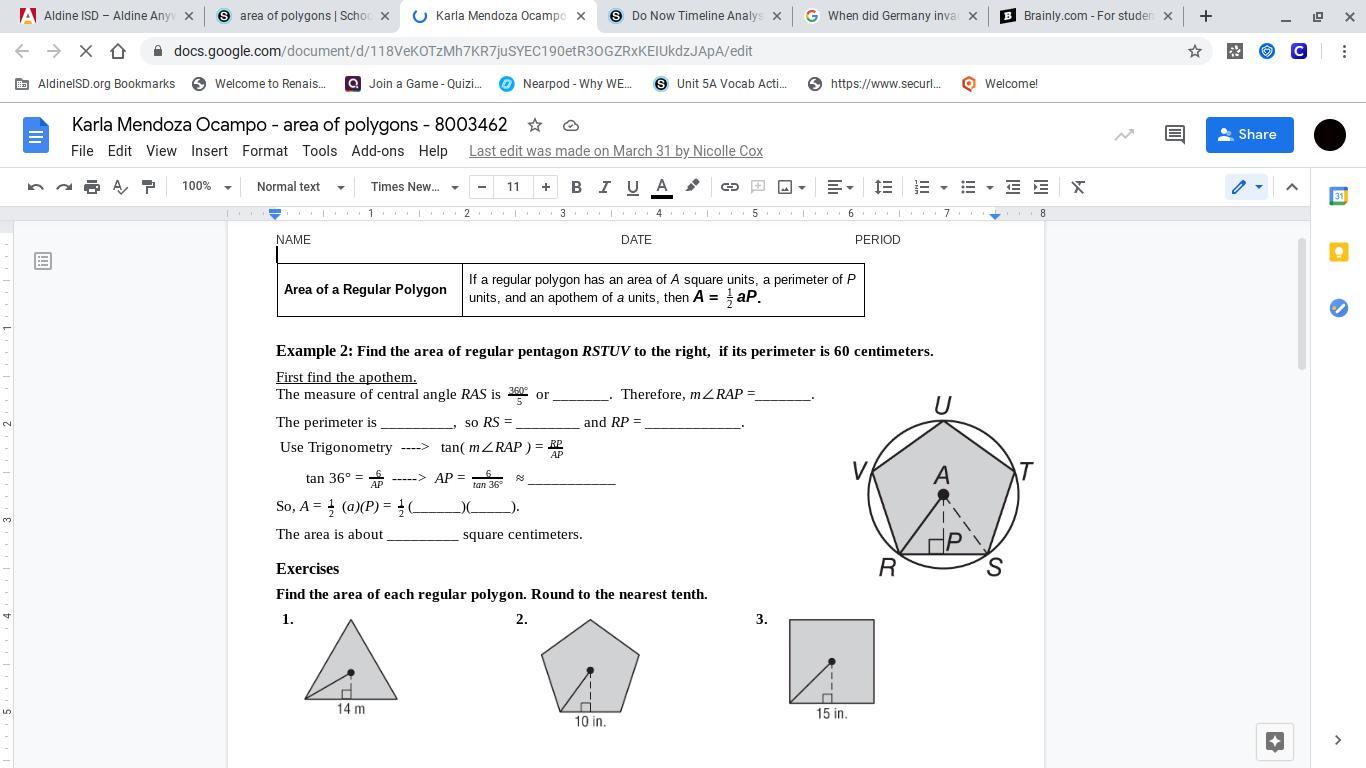
Task: Open editing mode pencil dropdown
Action: (1247, 187)
